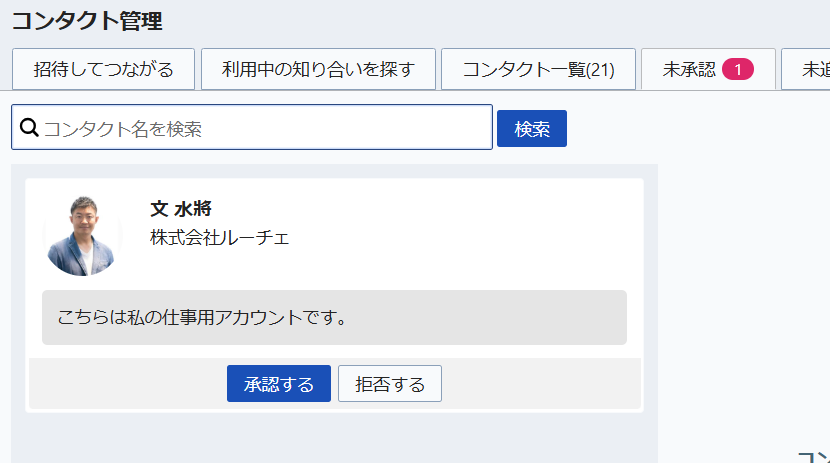Click company name 株式会社ルーチェ
The height and width of the screenshot is (463, 830).
(219, 238)
